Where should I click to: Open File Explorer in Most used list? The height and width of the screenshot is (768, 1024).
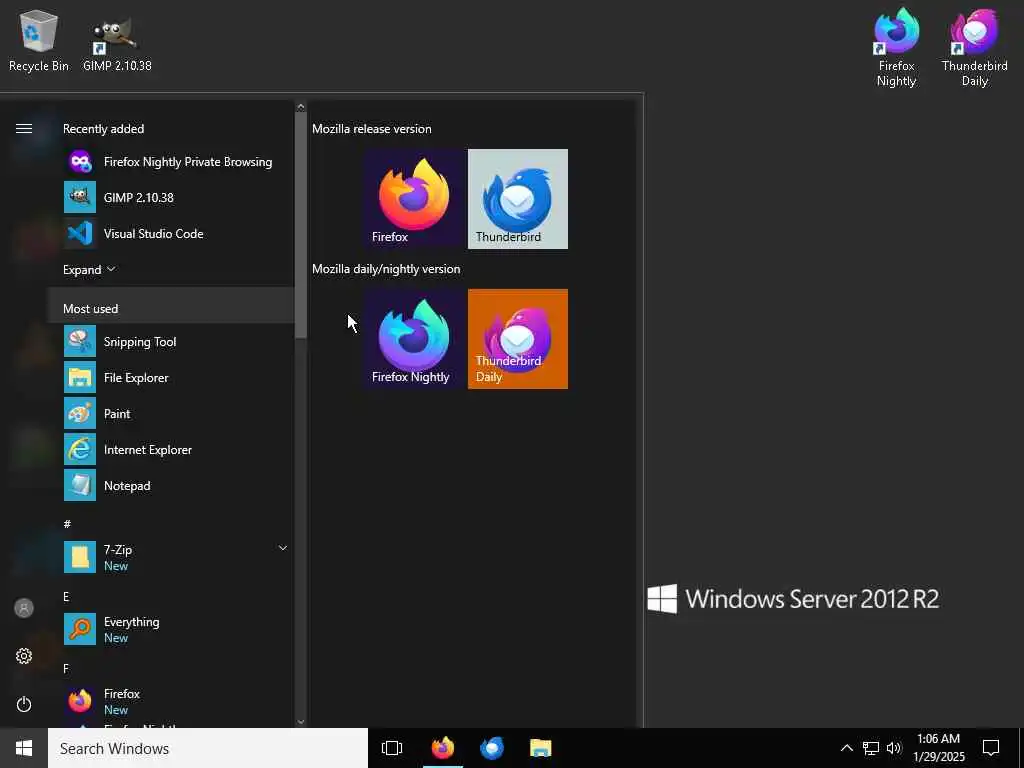[171, 377]
